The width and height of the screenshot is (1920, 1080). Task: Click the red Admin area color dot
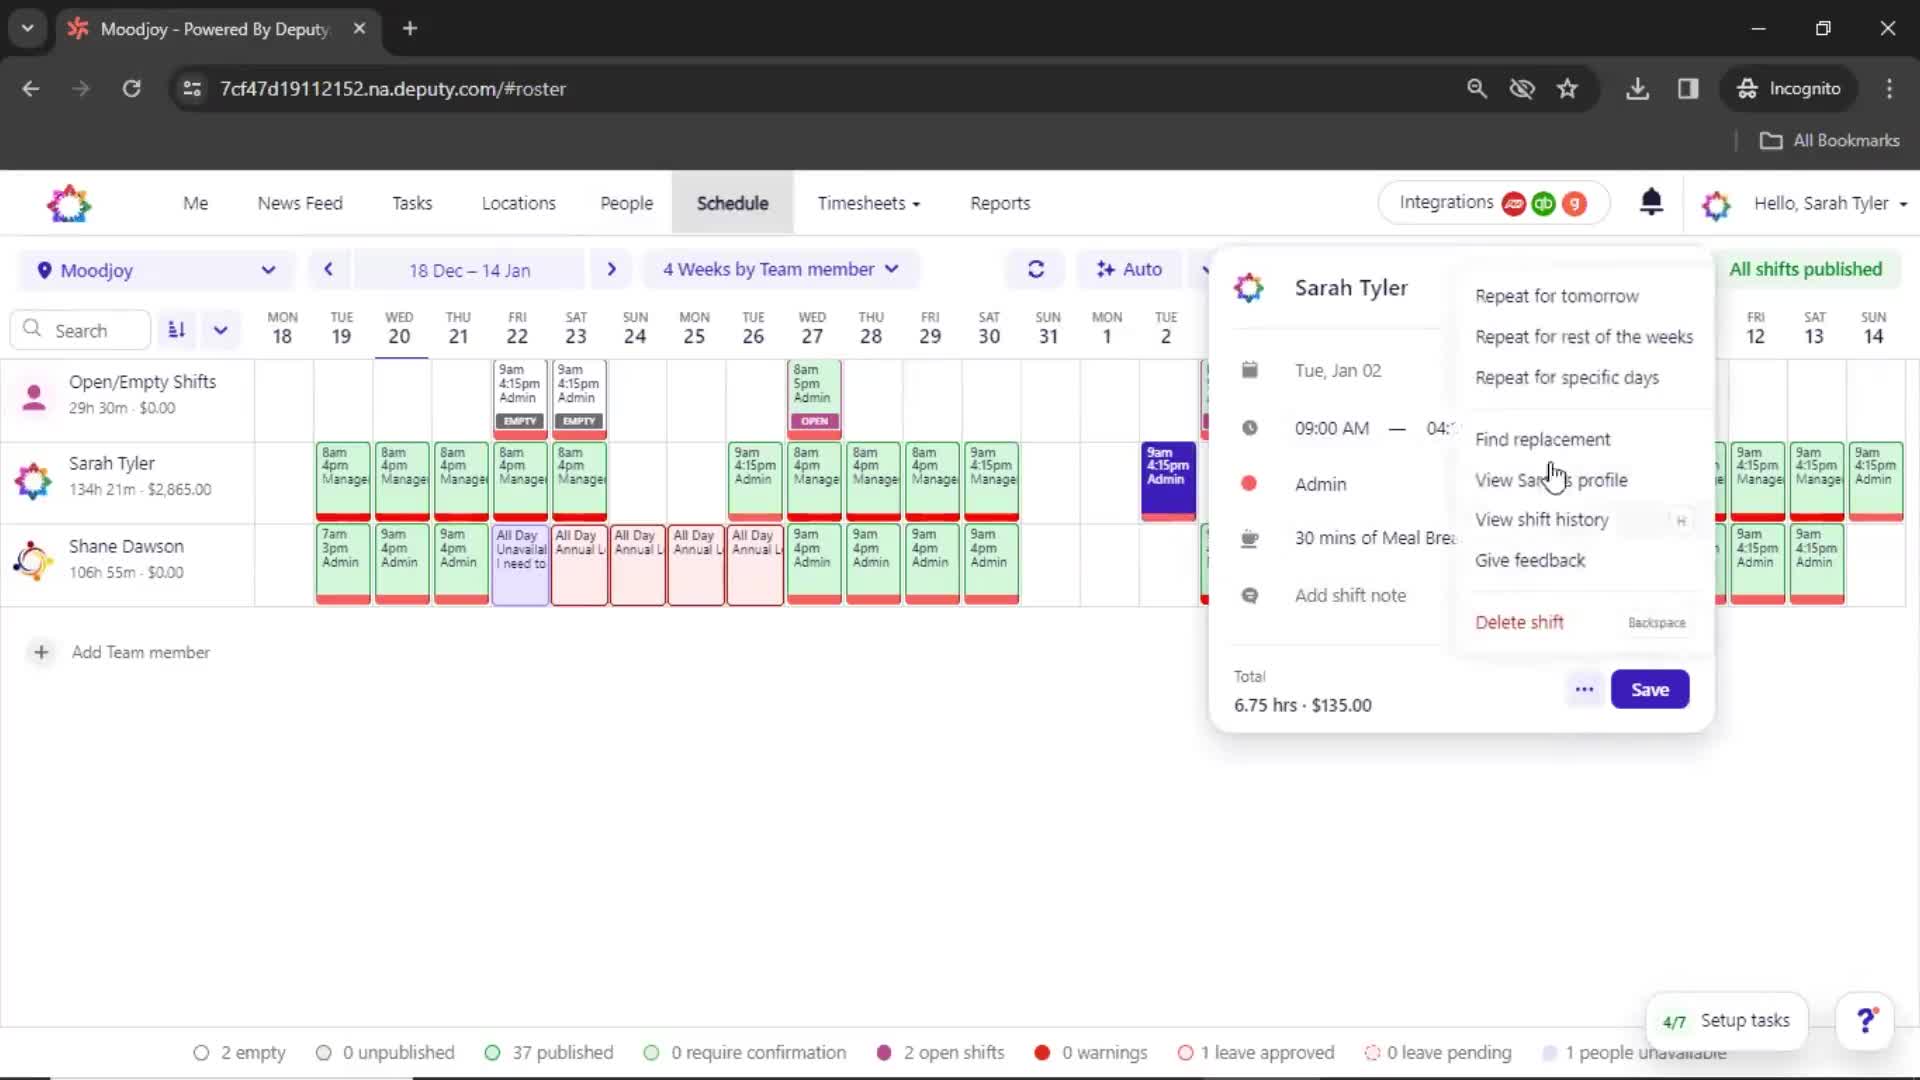point(1249,484)
